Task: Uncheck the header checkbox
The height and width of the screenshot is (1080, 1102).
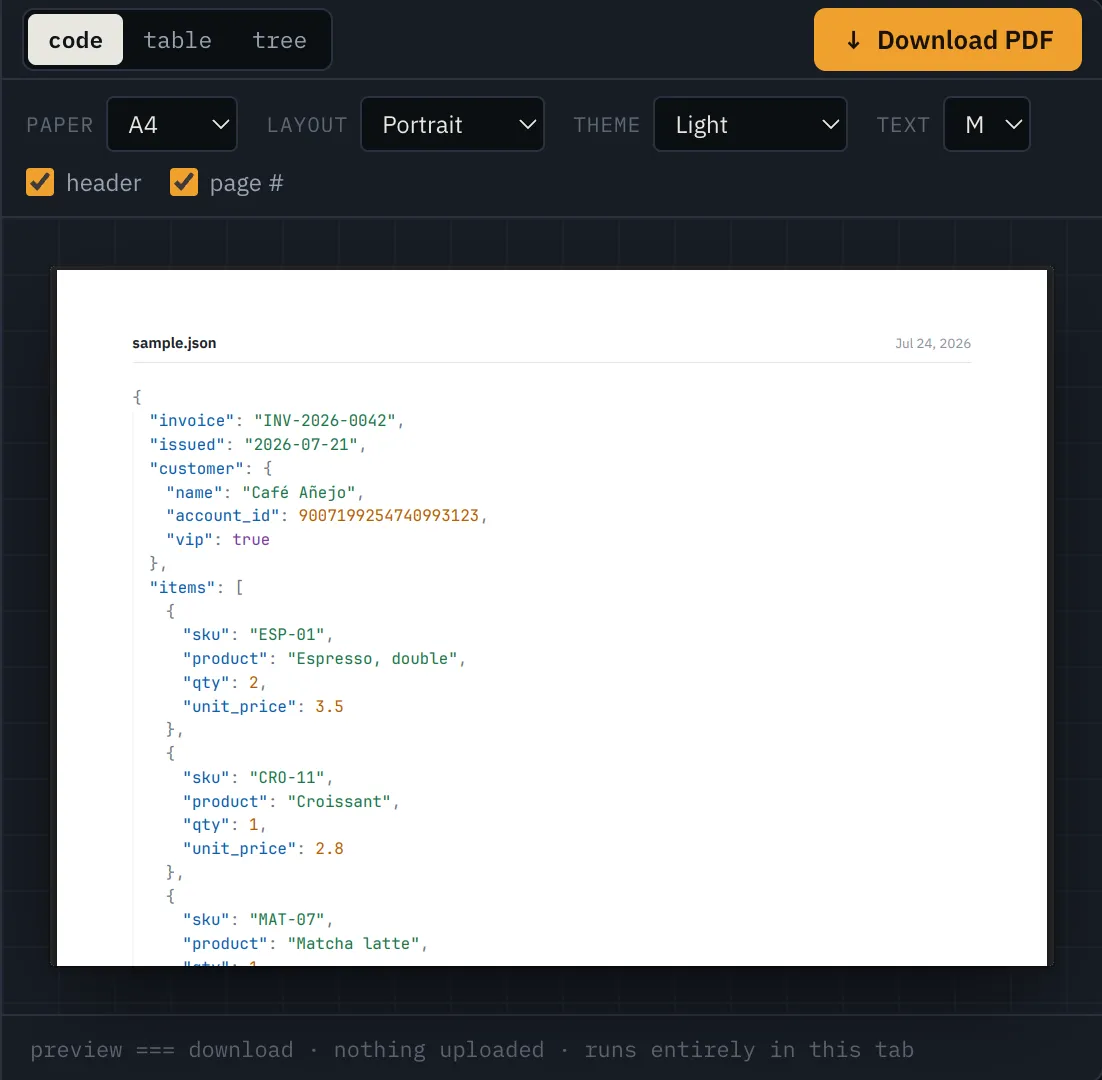Action: click(40, 183)
